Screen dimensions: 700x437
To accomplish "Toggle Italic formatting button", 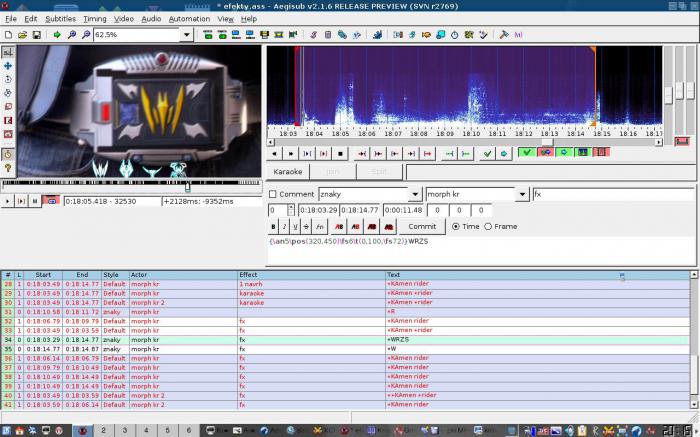I will (x=284, y=227).
